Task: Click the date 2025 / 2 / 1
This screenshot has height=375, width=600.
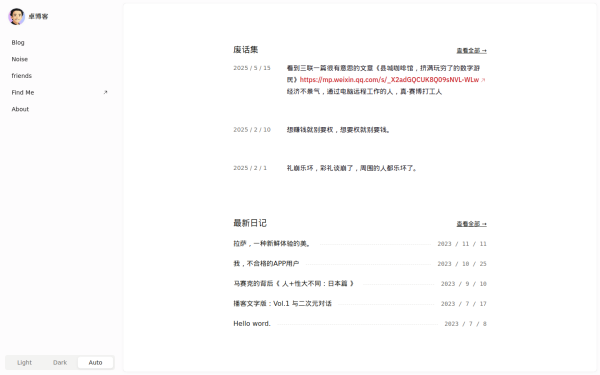Action: [x=250, y=168]
